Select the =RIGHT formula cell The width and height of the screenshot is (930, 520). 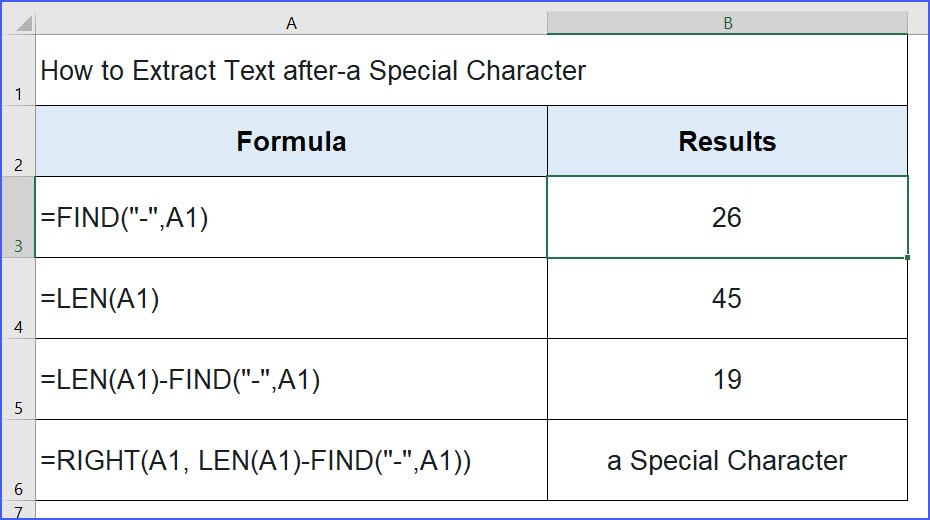point(291,460)
